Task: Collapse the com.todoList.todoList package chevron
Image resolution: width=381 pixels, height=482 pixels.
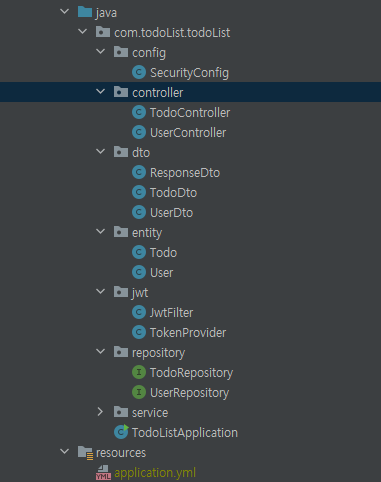Action: click(82, 32)
